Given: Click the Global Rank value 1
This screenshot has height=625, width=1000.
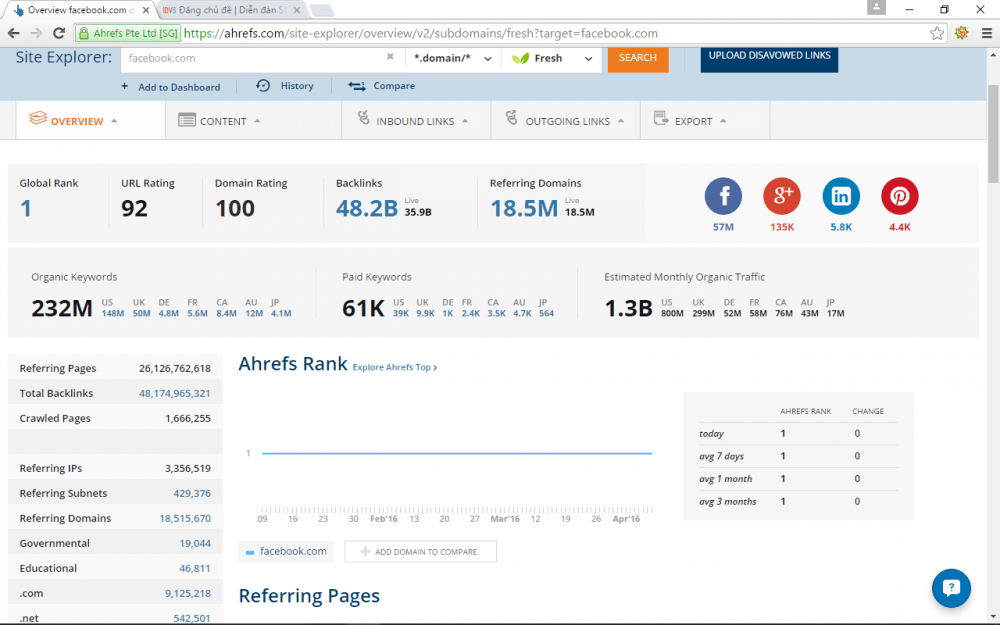Looking at the screenshot, I should (x=26, y=208).
